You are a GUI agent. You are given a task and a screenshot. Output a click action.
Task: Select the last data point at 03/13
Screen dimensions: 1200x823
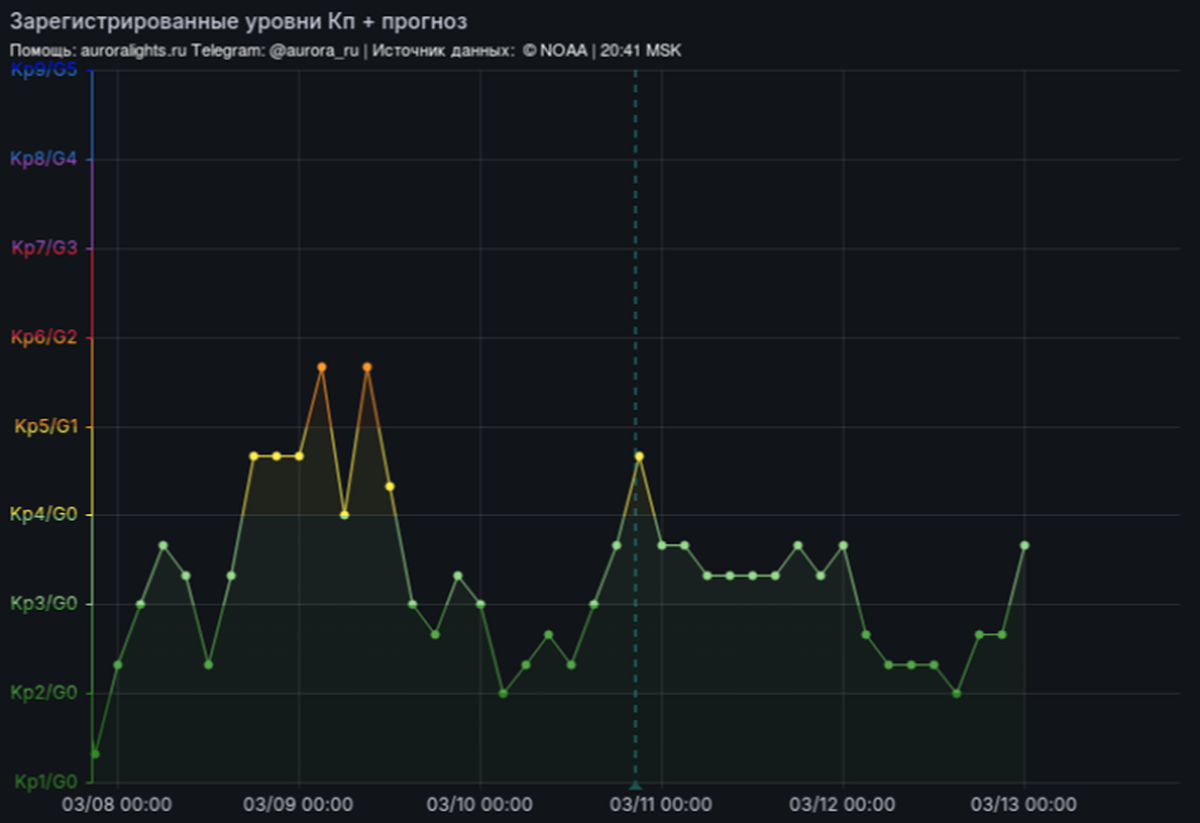1024,545
